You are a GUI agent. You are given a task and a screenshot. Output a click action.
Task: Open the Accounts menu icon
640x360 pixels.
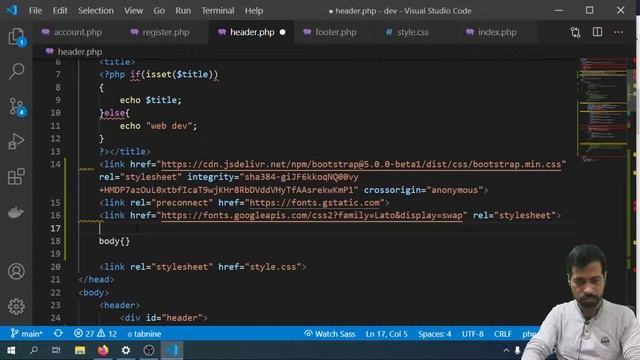16,271
